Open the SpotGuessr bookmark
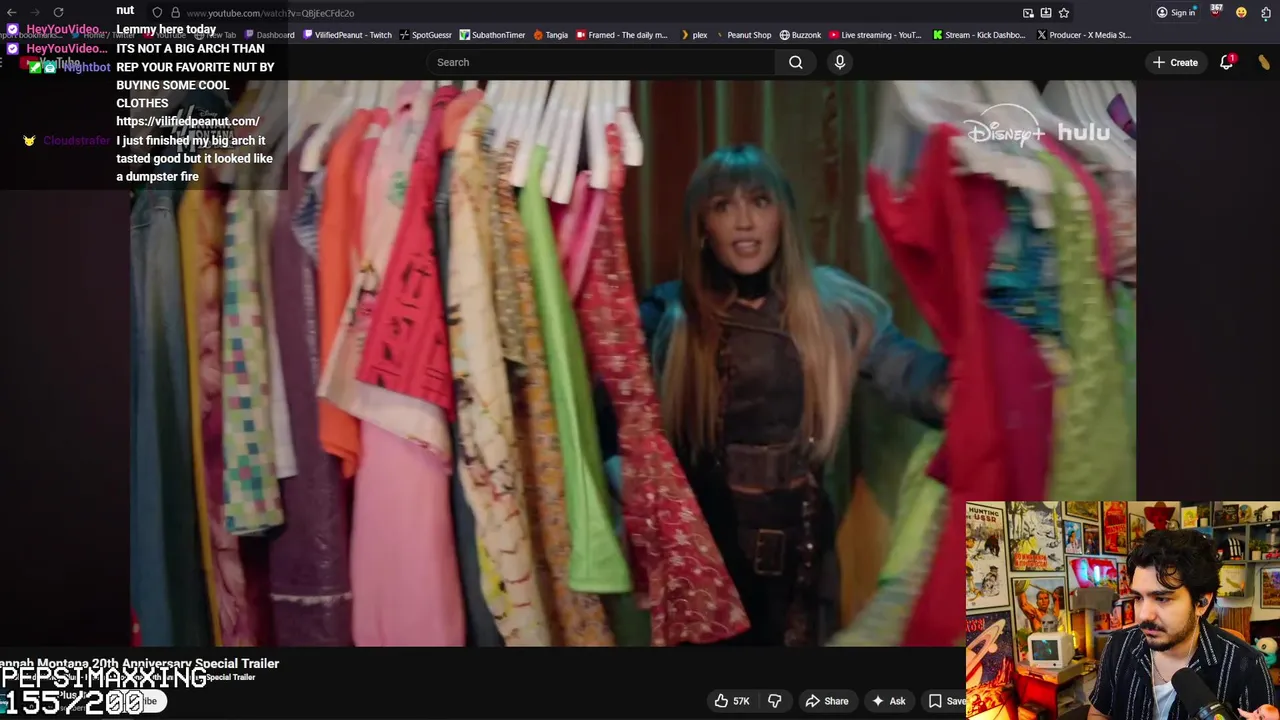 coord(425,35)
